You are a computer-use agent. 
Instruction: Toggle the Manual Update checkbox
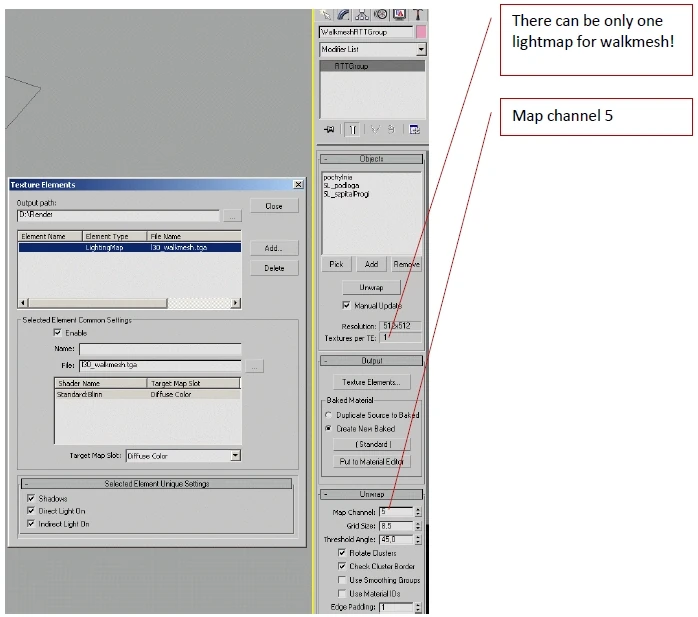[346, 305]
